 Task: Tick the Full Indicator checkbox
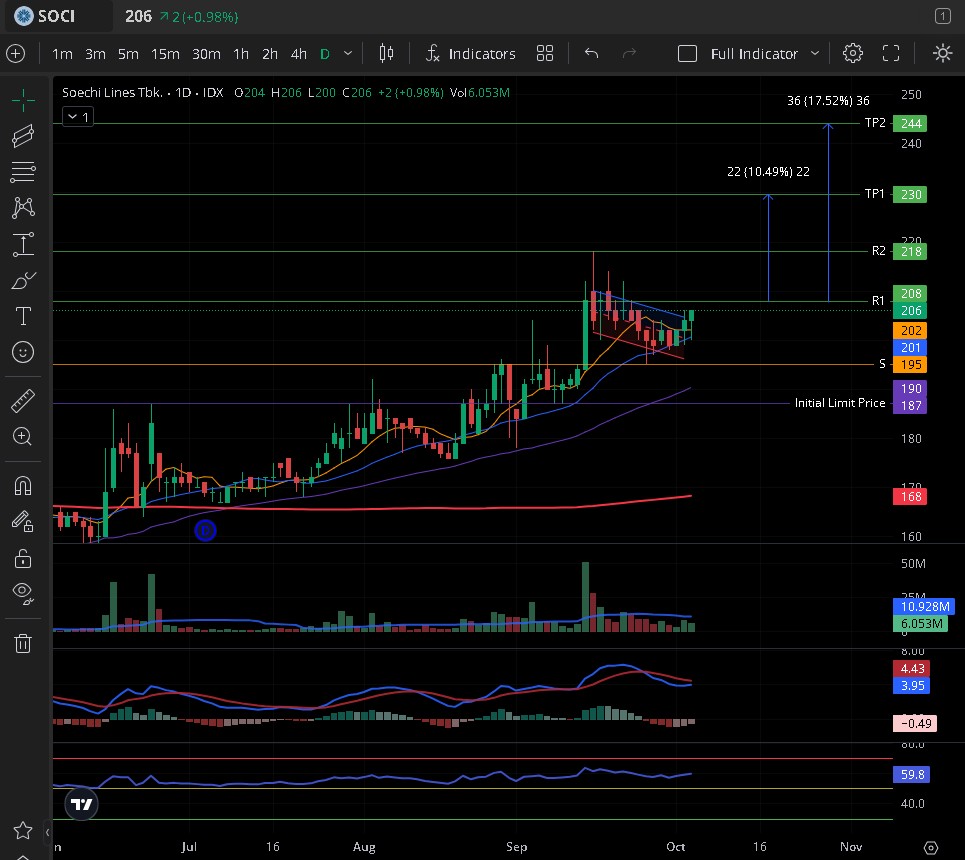coord(687,54)
